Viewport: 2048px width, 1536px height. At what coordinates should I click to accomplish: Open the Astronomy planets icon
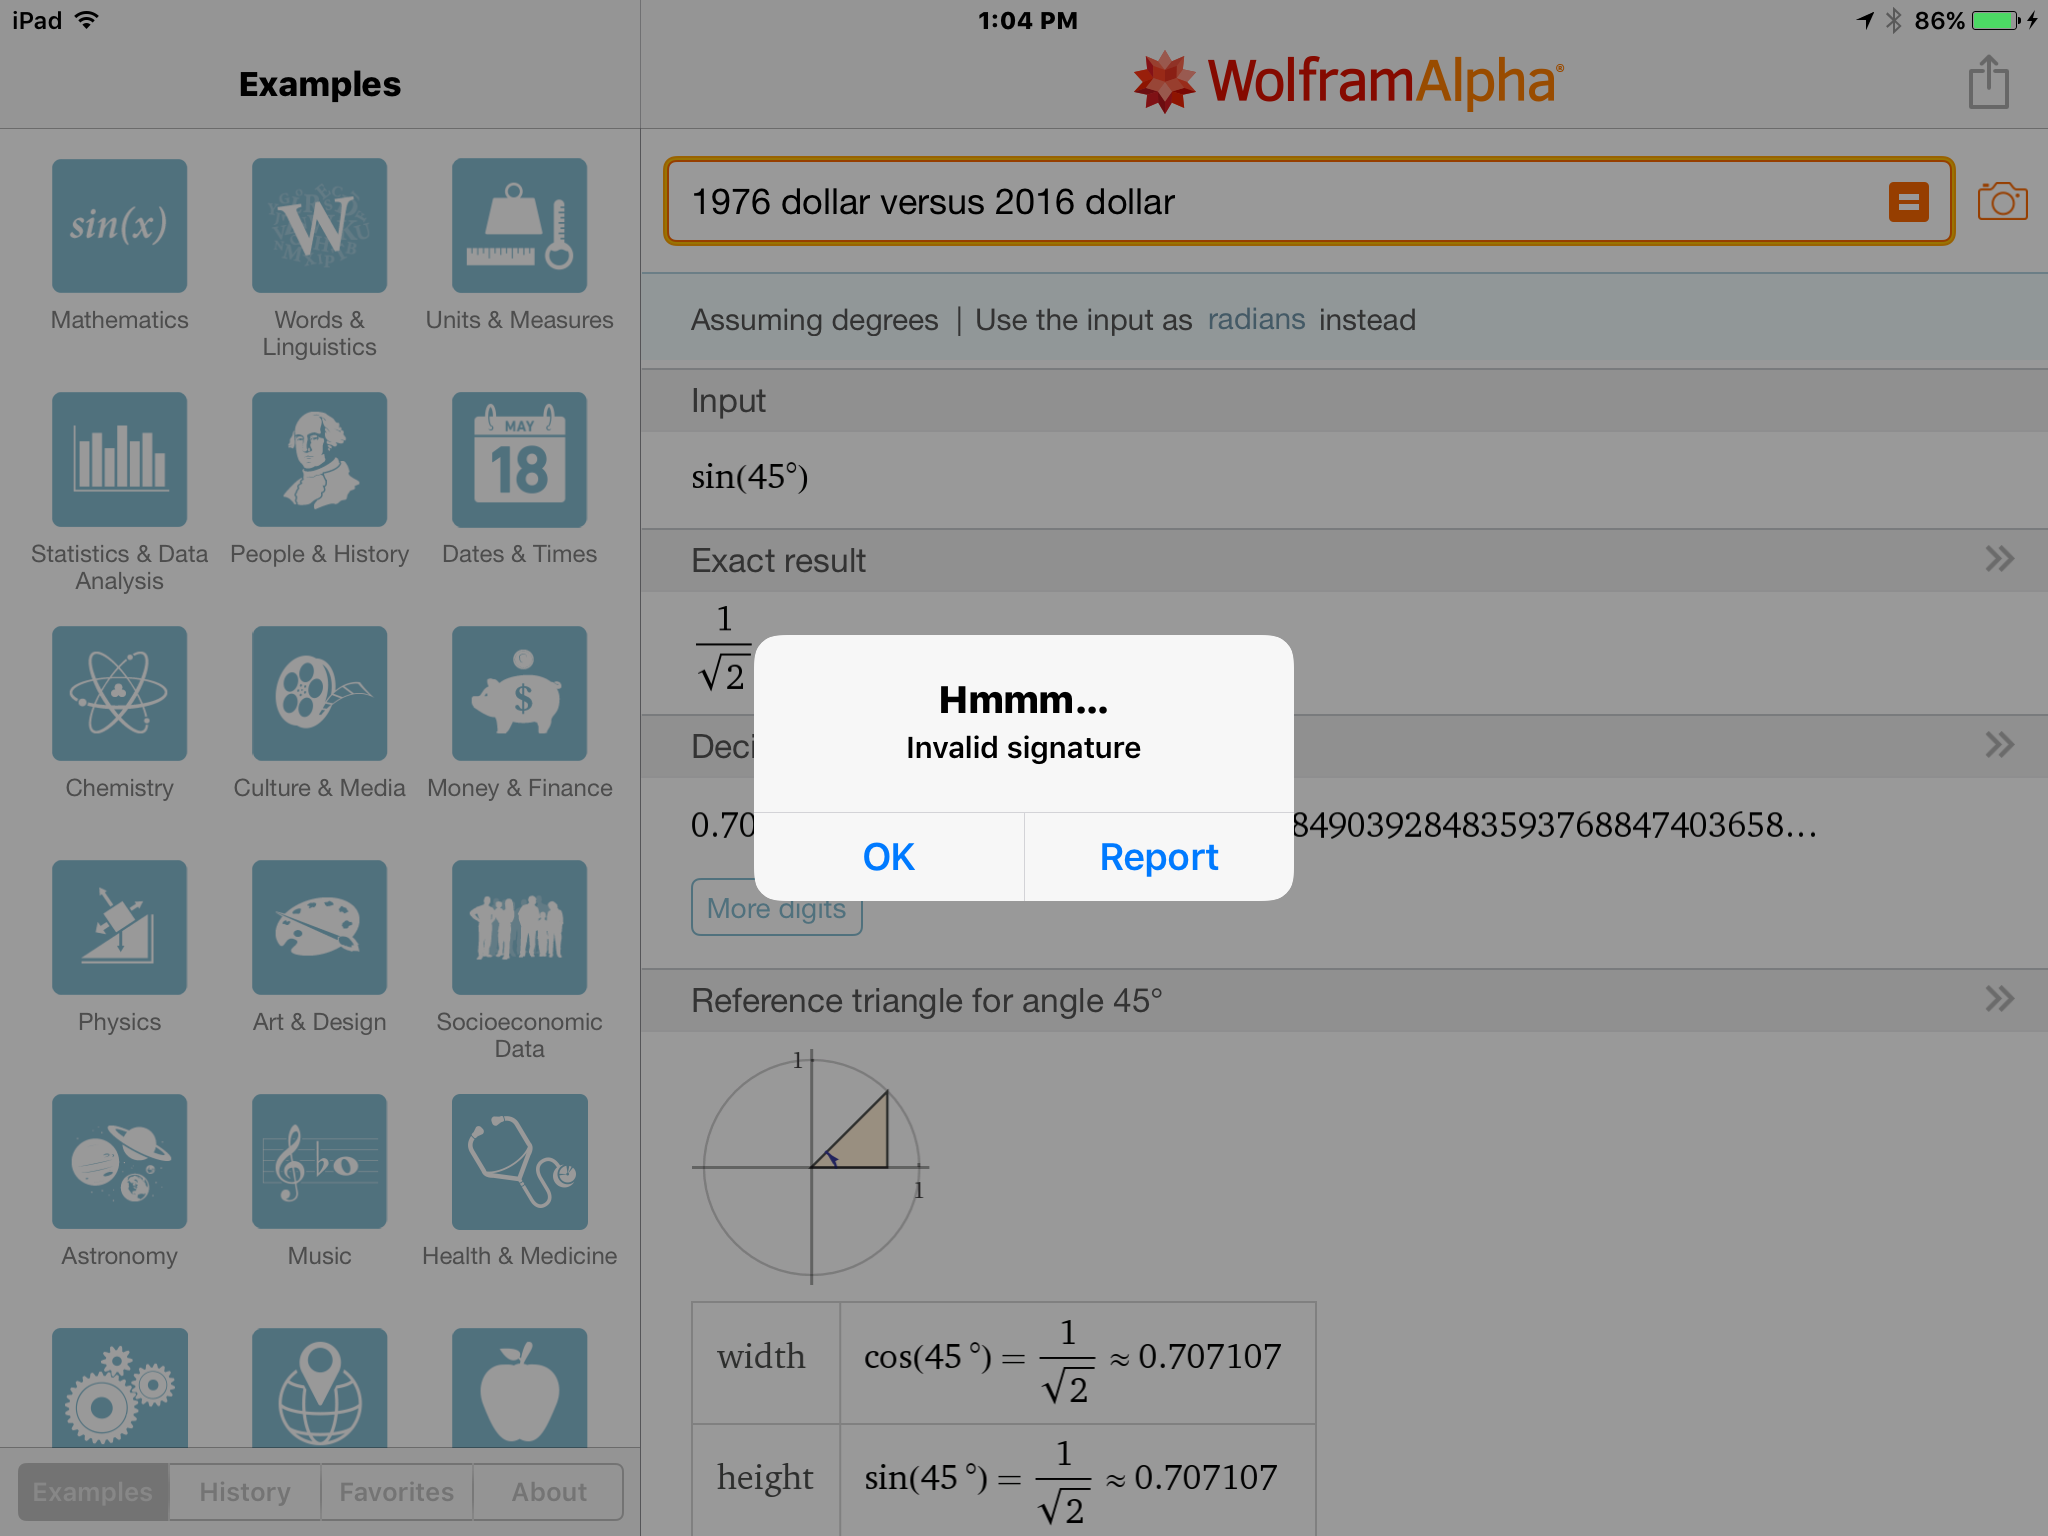pyautogui.click(x=119, y=1162)
